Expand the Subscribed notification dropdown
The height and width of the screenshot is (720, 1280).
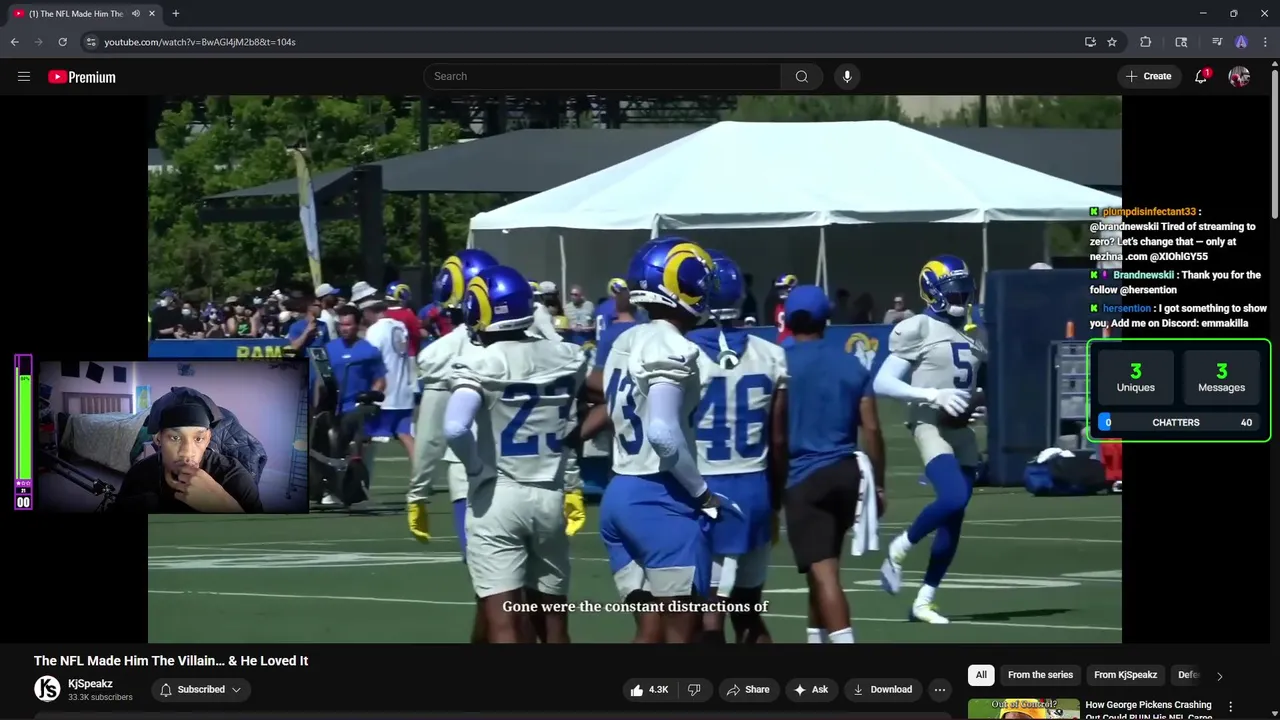click(x=201, y=690)
